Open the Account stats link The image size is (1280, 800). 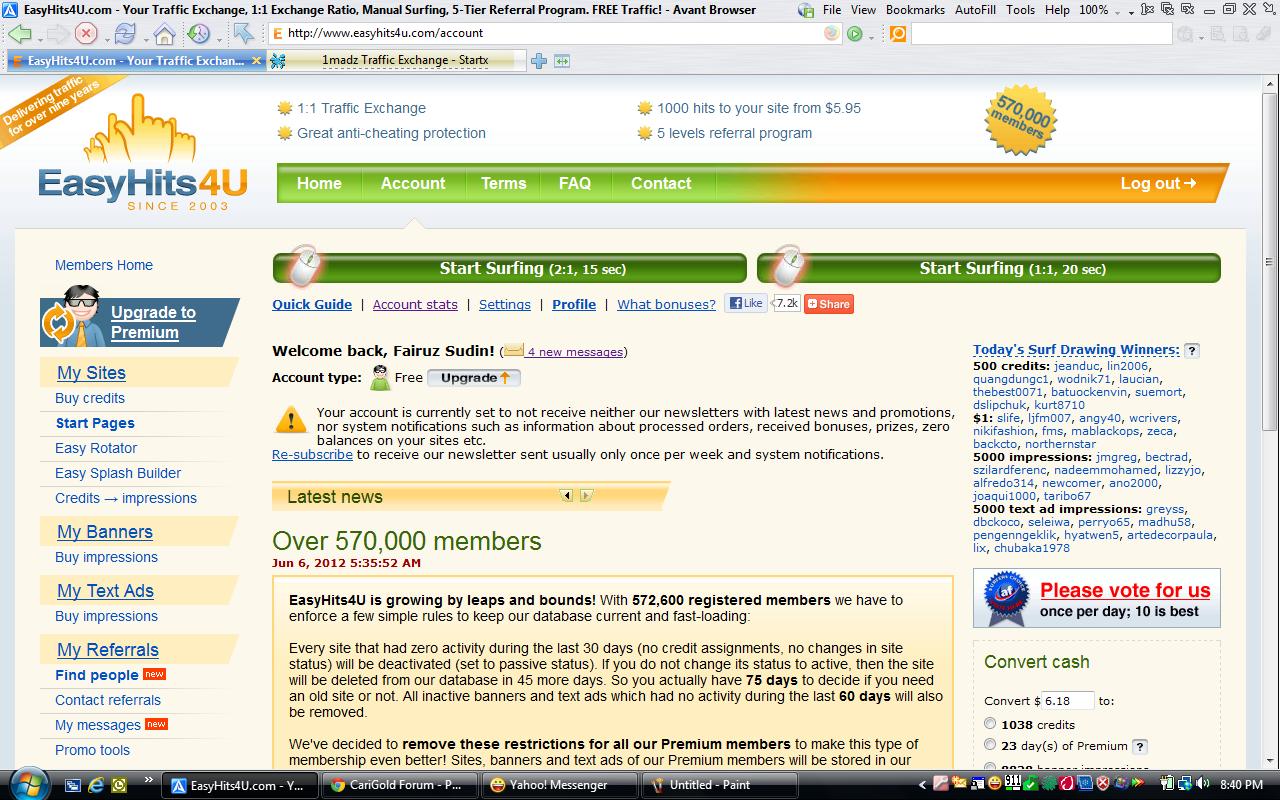tap(415, 304)
